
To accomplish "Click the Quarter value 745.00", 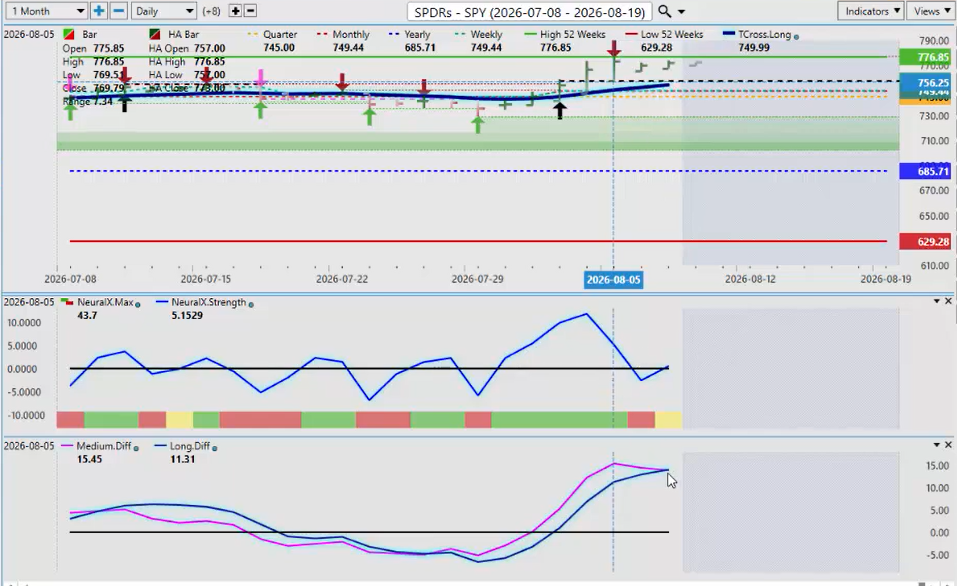I will pyautogui.click(x=279, y=48).
